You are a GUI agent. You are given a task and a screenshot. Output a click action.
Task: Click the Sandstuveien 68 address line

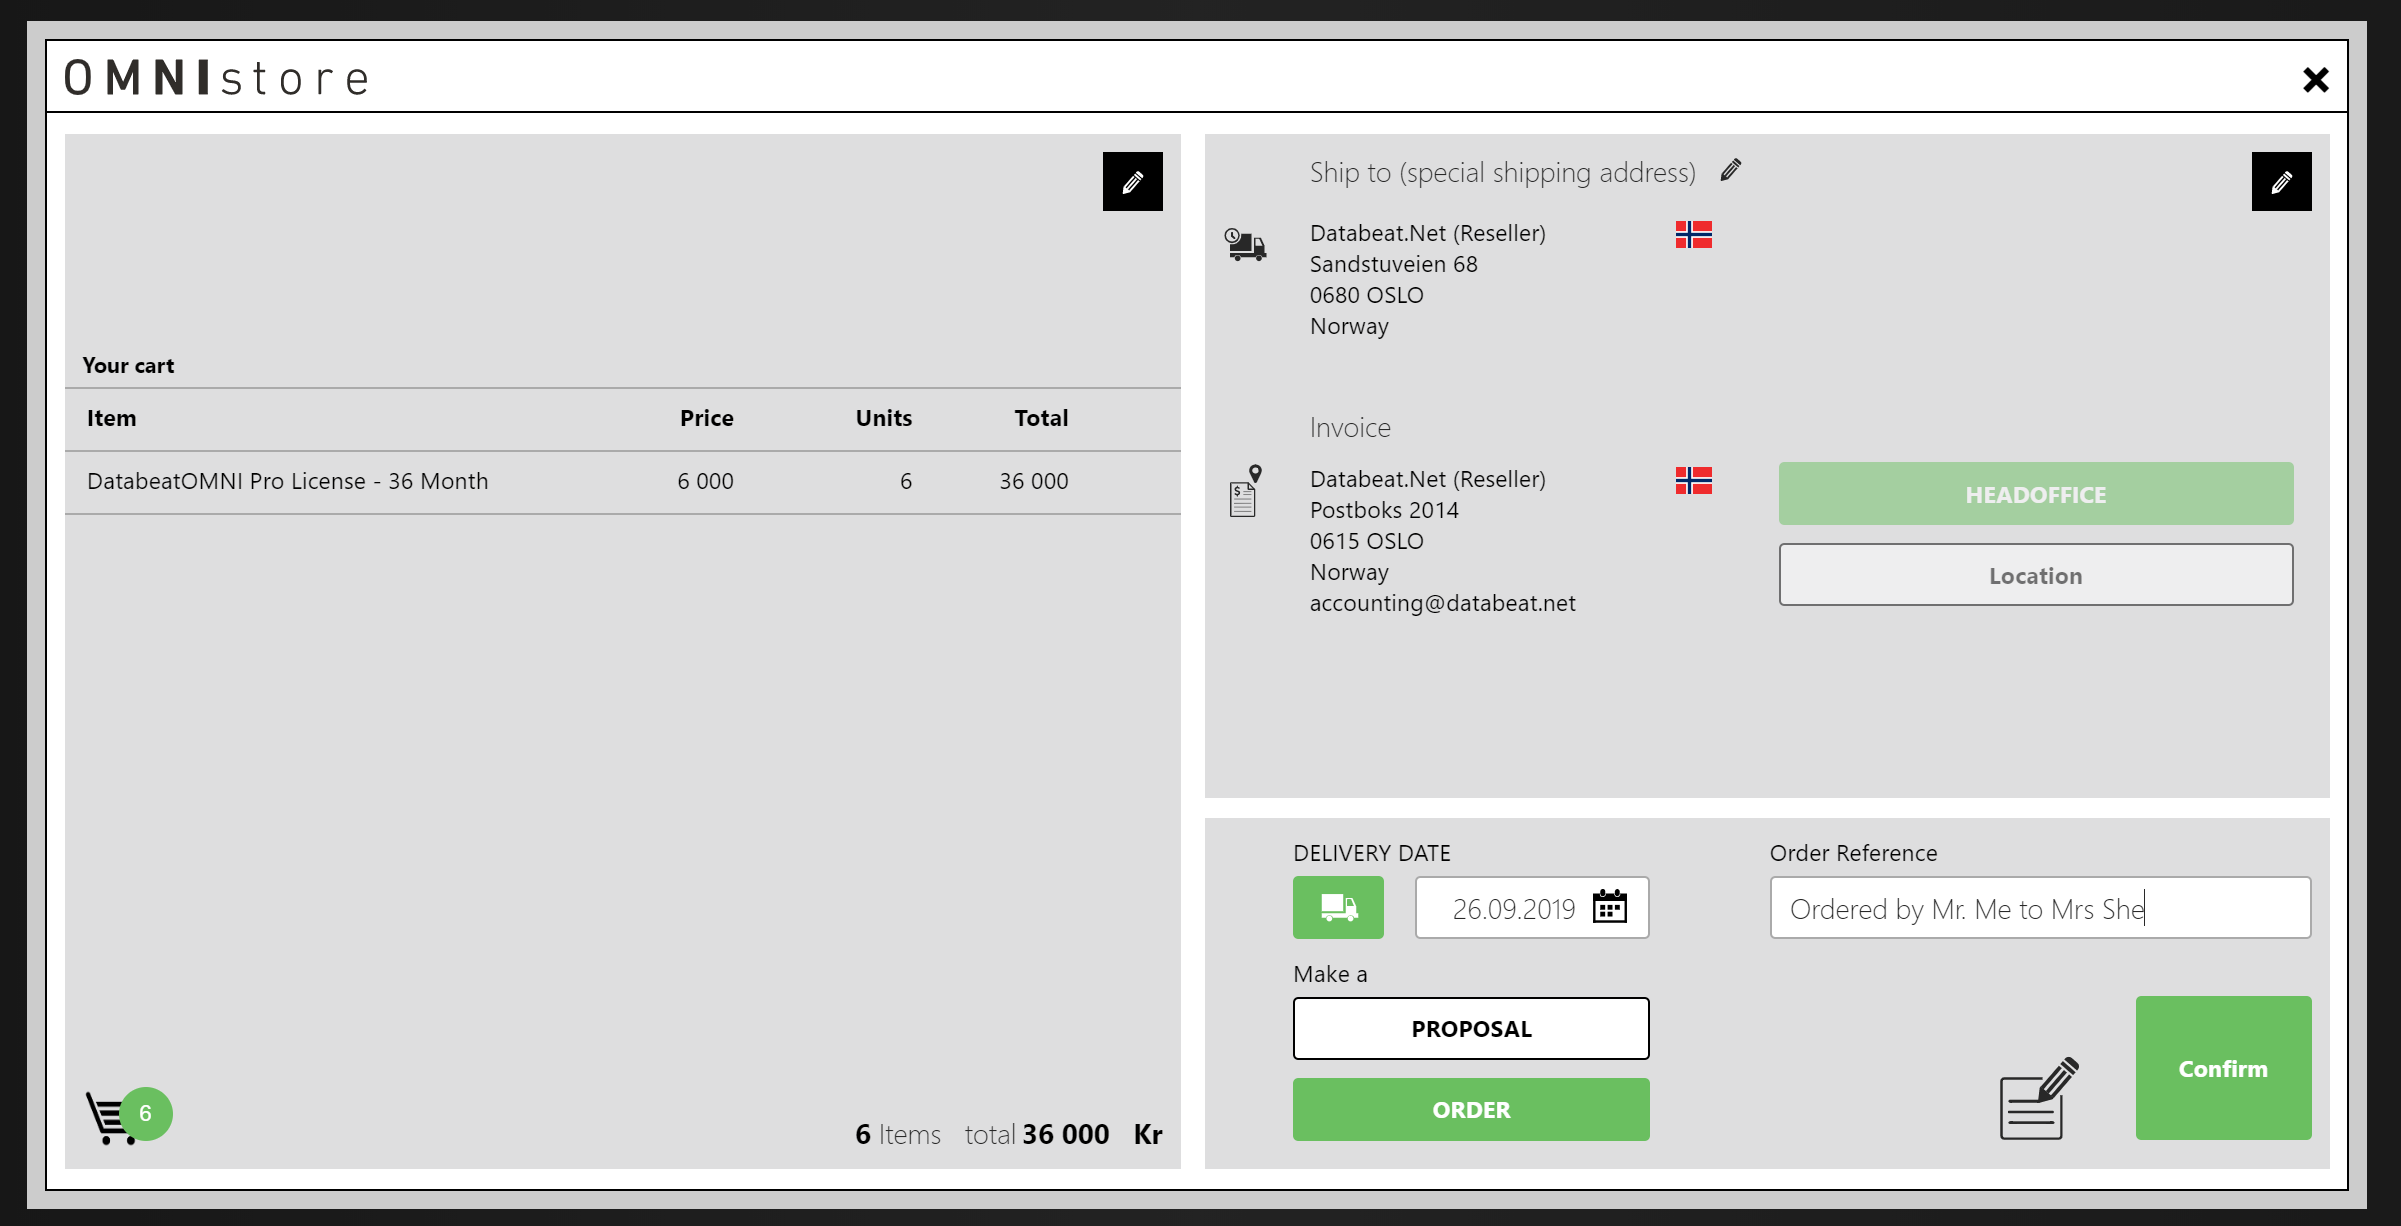(1393, 264)
